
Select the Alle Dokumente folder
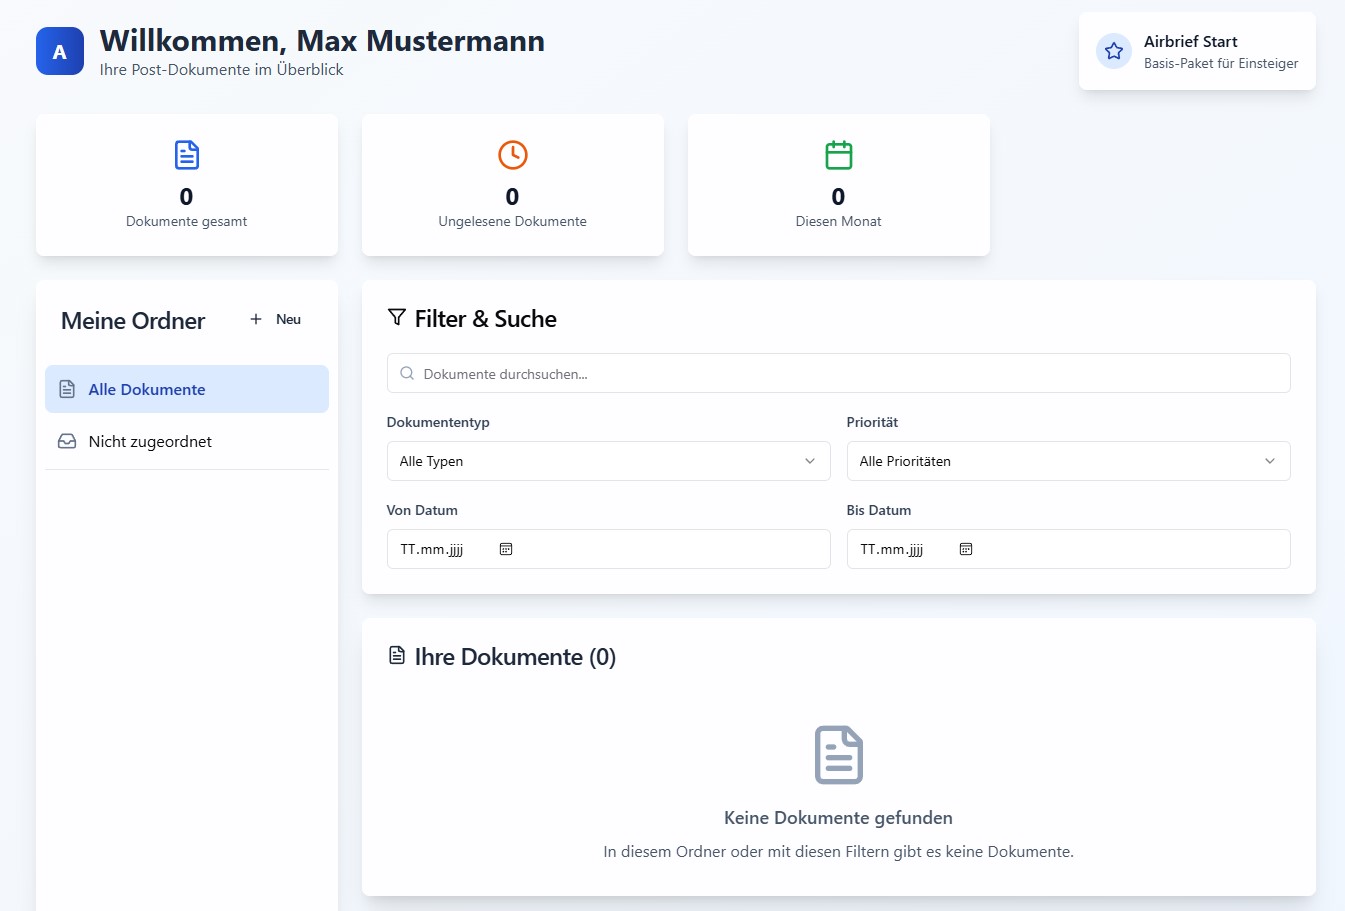point(186,389)
